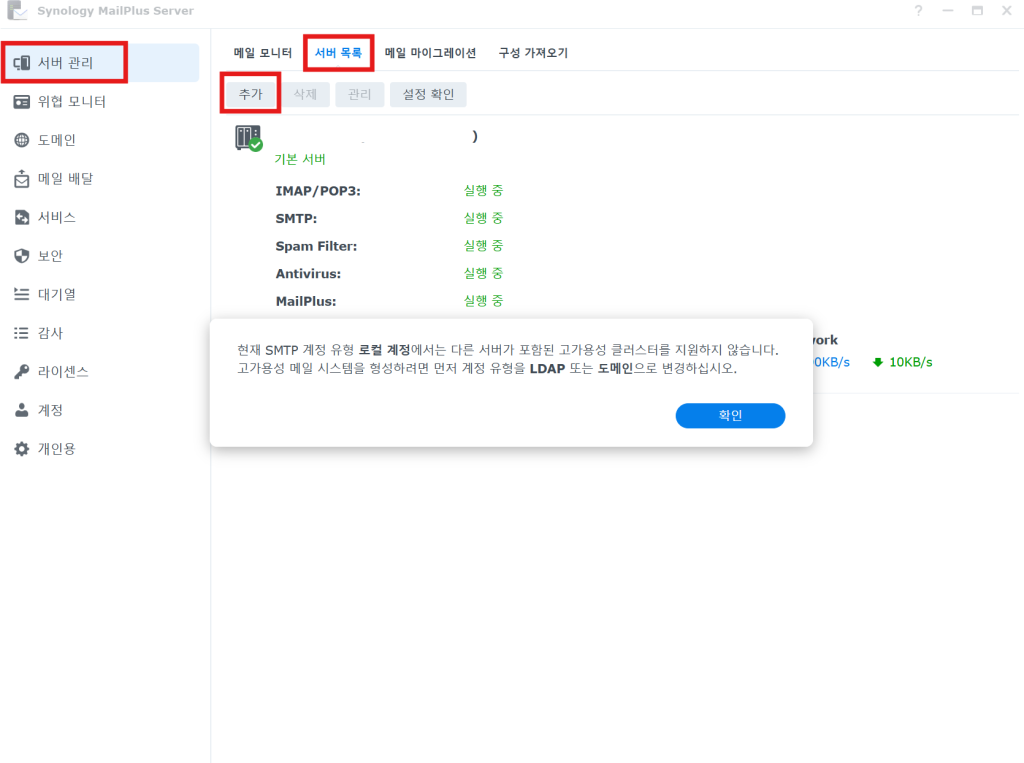The image size is (1024, 763).
Task: Click the mailbox icon next to 메일 배달
Action: pyautogui.click(x=22, y=178)
